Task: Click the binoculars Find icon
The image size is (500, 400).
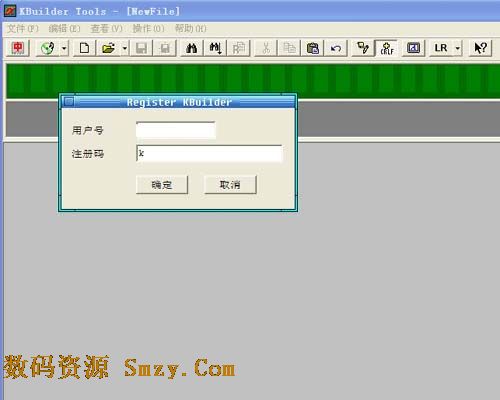Action: (x=192, y=48)
